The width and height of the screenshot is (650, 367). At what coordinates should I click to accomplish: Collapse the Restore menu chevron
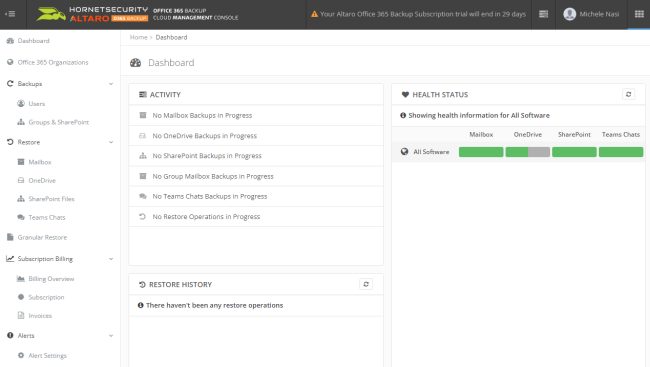click(111, 142)
